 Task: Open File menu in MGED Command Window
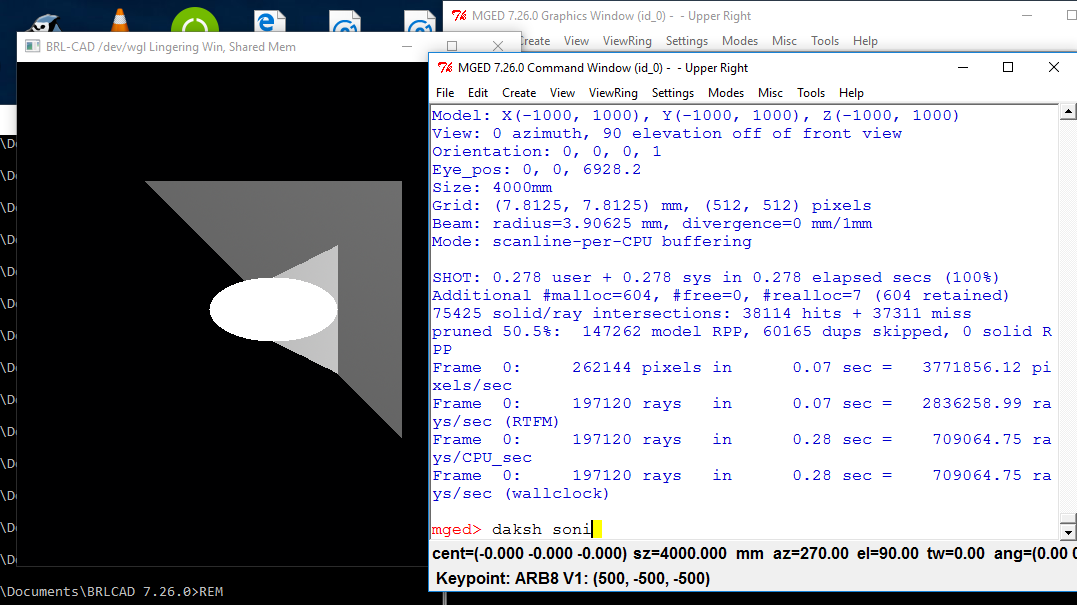tap(444, 93)
